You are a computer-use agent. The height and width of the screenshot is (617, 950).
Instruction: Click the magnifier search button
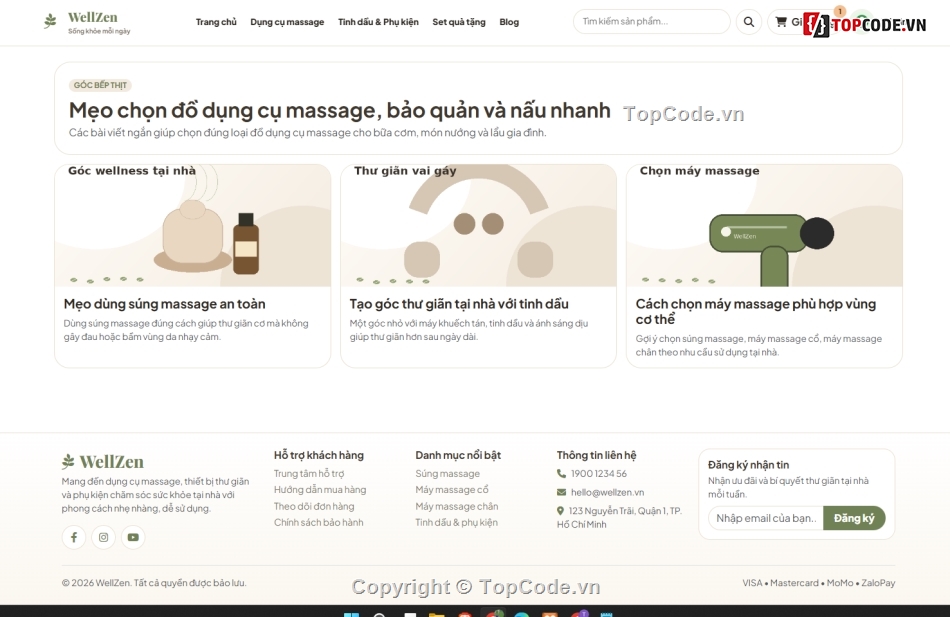tap(749, 22)
